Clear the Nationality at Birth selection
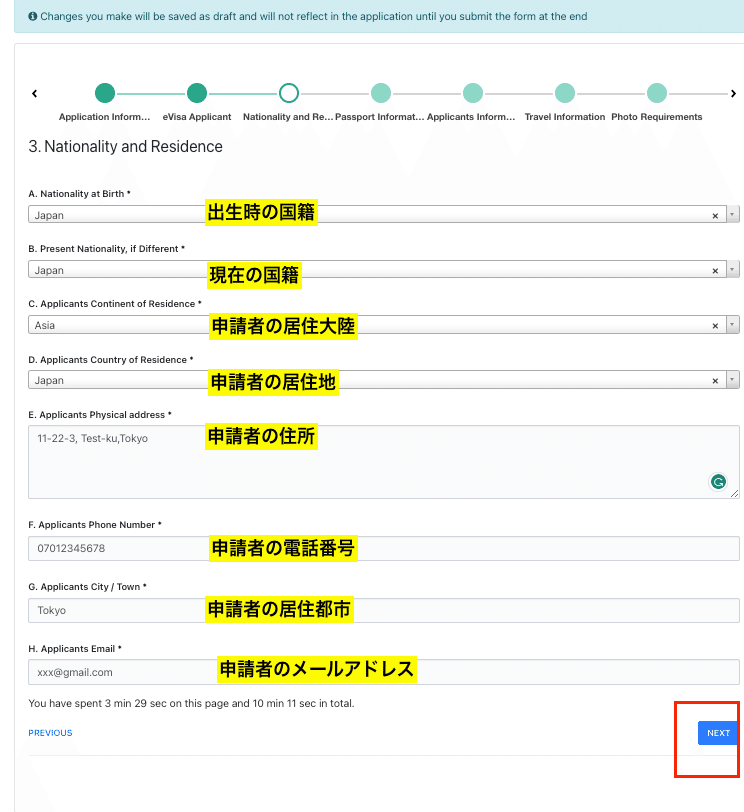The image size is (744, 812). point(715,215)
